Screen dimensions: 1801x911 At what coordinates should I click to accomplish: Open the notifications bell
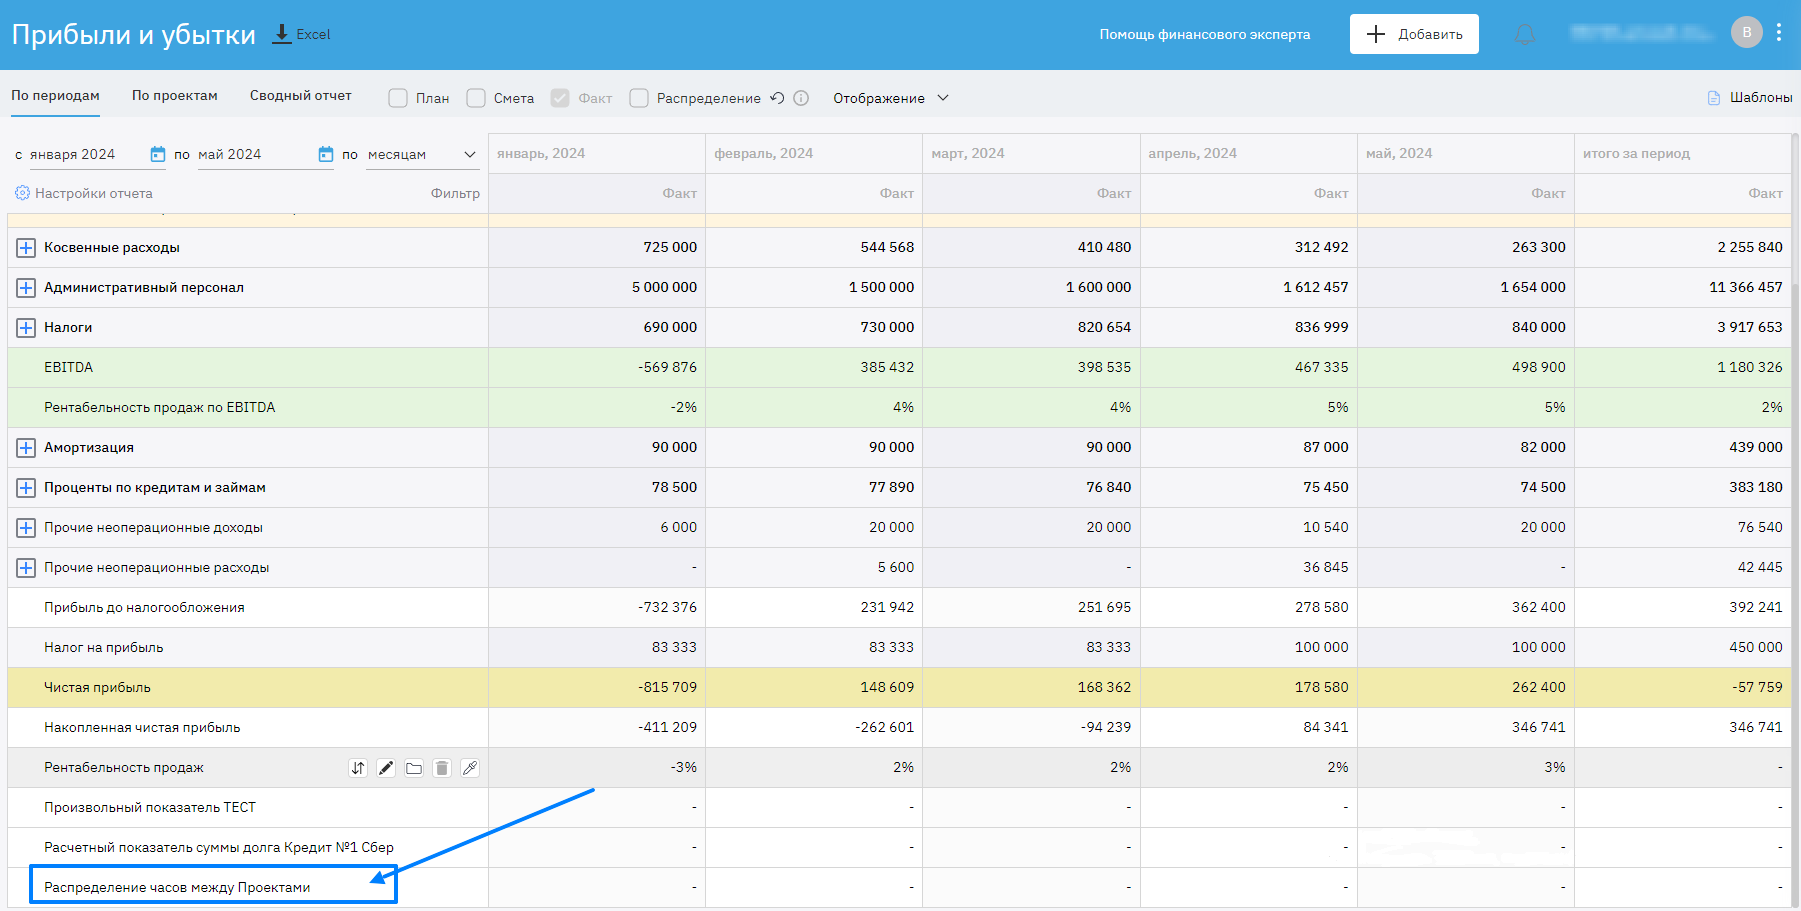[1524, 34]
